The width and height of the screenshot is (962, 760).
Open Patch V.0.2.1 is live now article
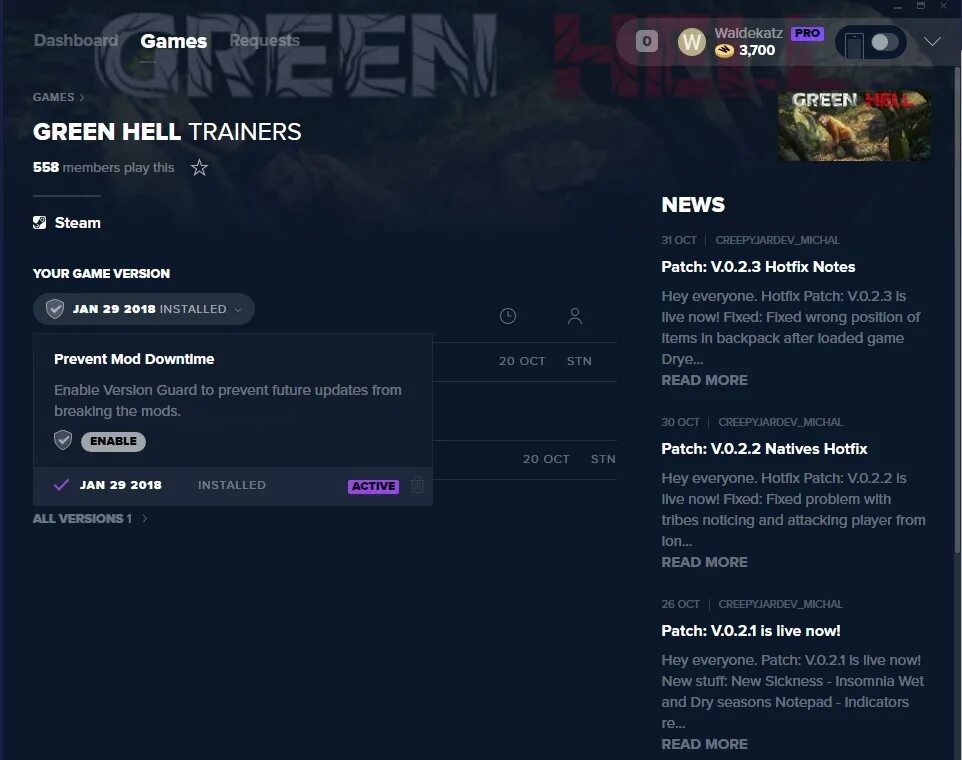click(x=751, y=631)
